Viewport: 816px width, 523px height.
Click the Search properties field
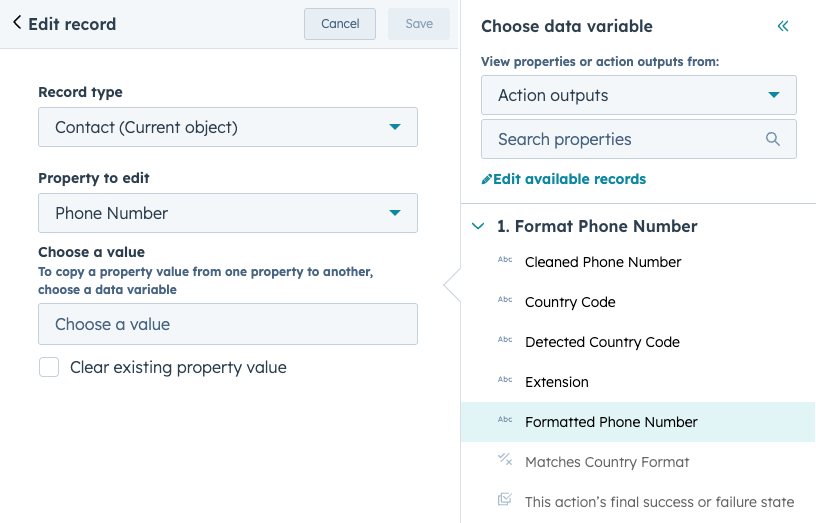tap(625, 139)
